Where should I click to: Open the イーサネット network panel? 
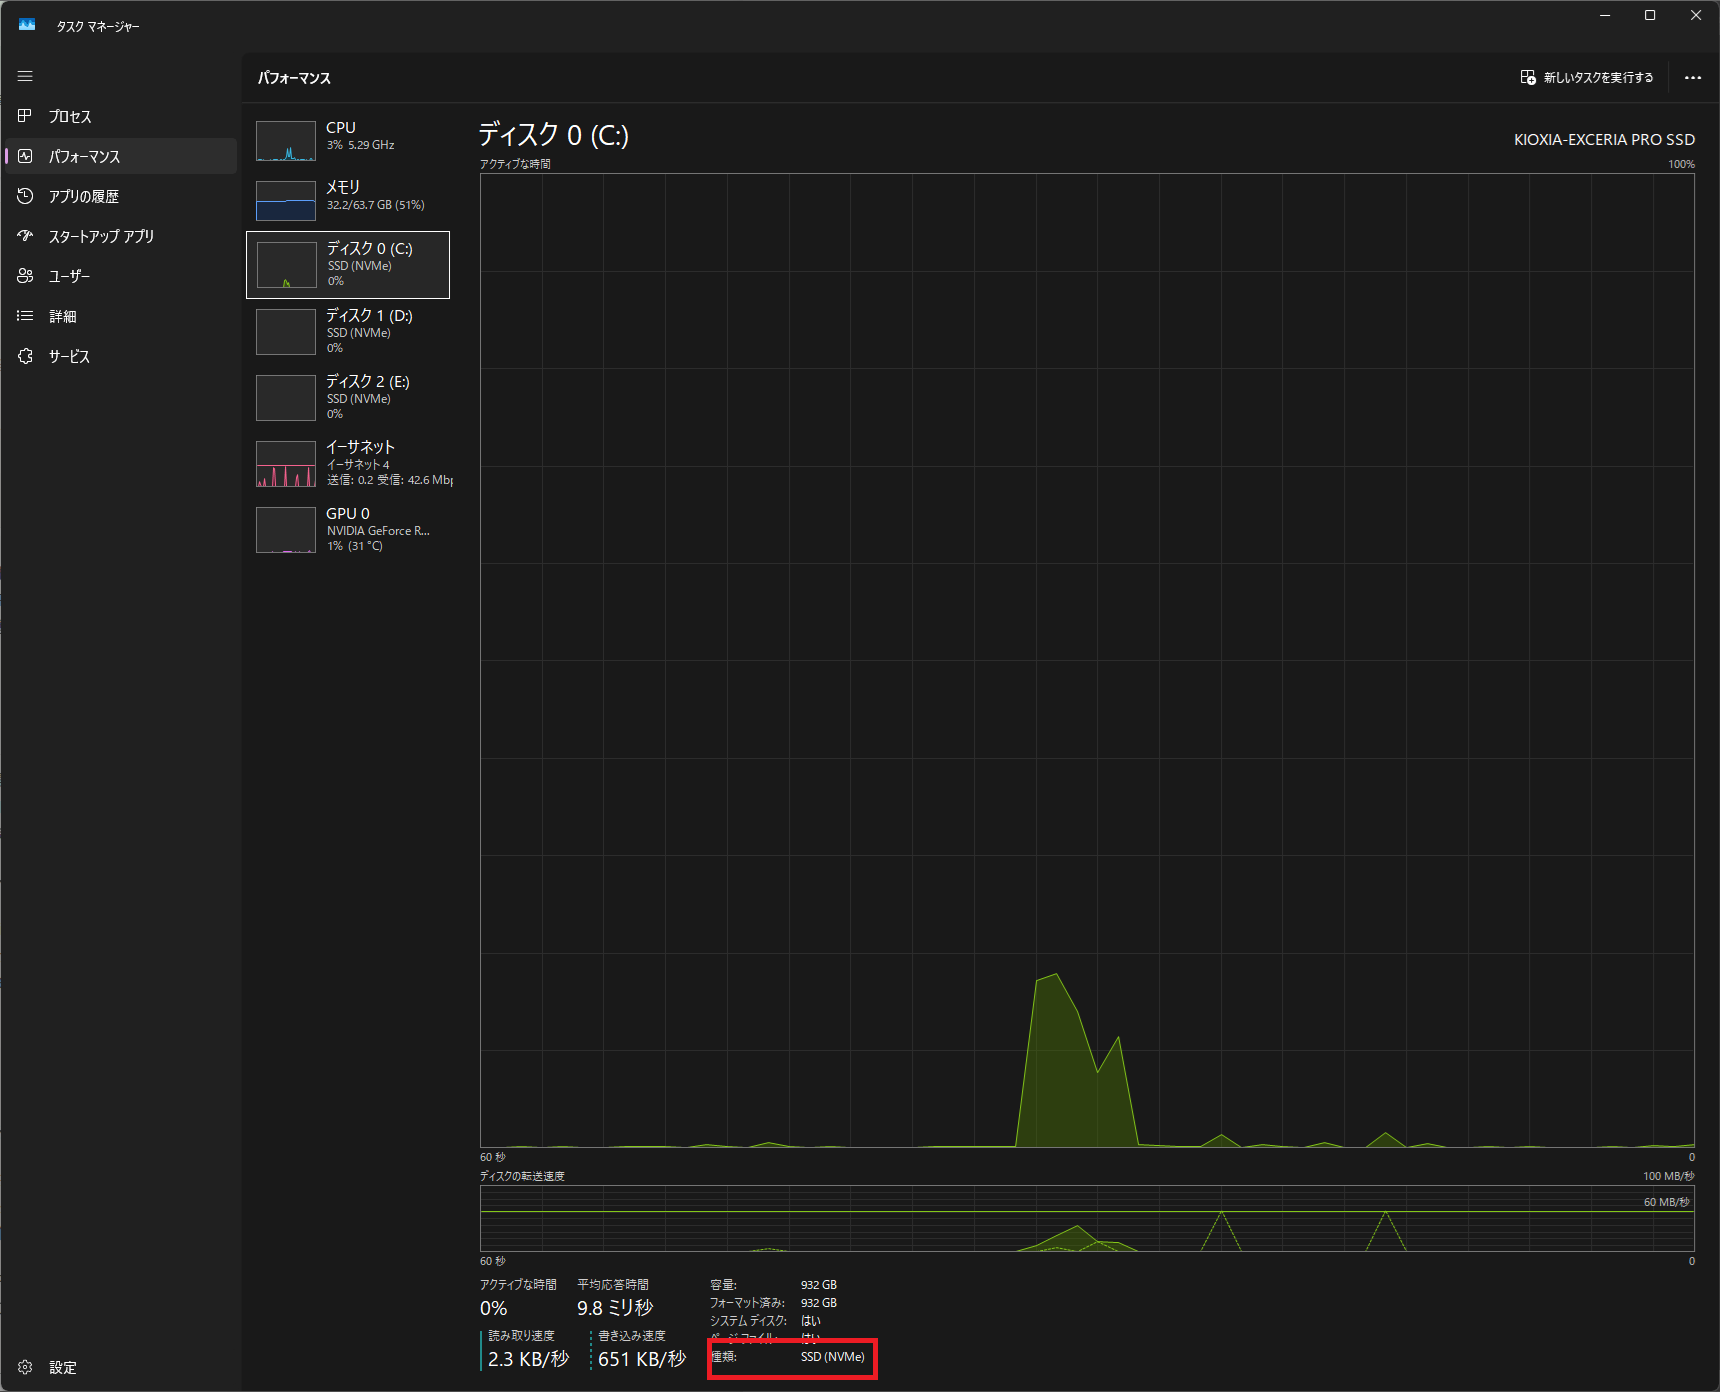(x=348, y=463)
